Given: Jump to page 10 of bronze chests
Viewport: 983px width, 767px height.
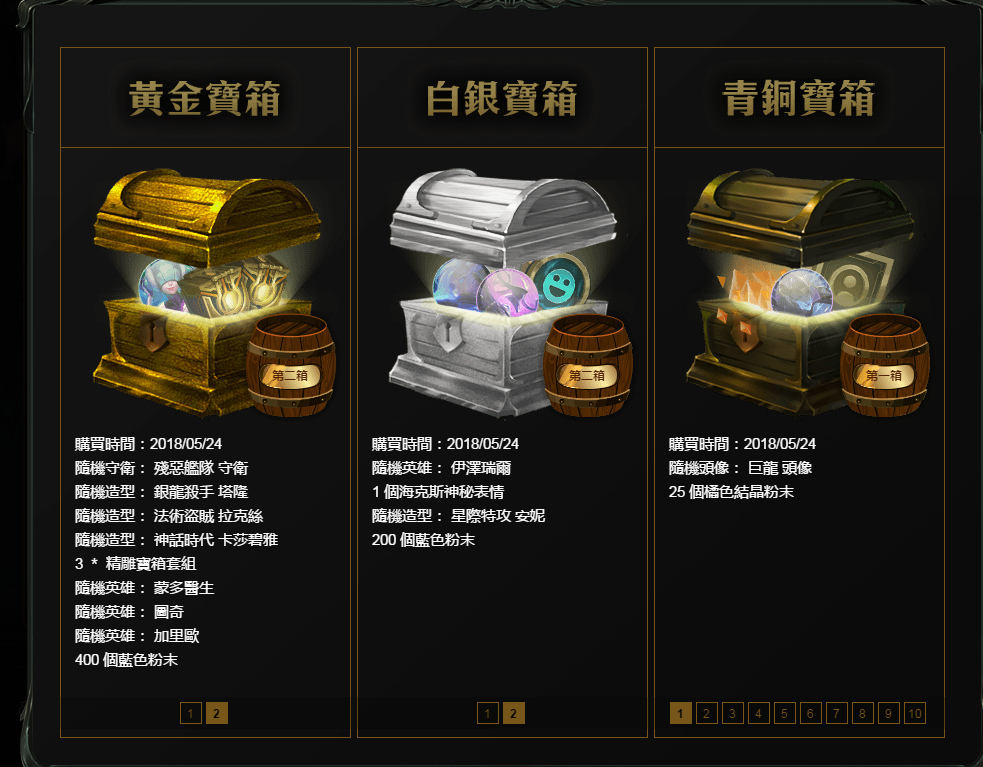Looking at the screenshot, I should click(915, 713).
